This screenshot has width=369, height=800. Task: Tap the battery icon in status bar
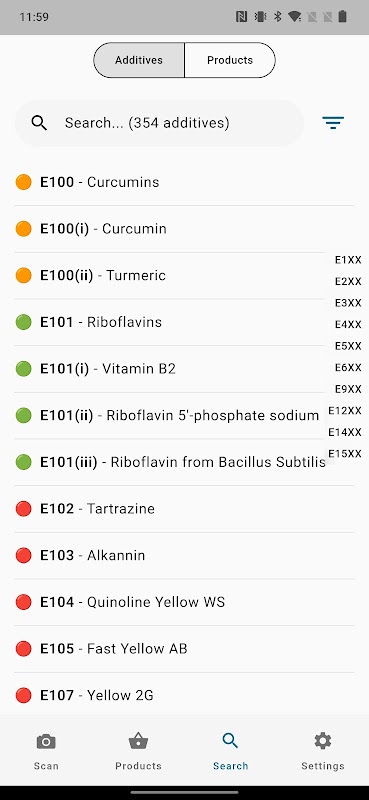342,17
